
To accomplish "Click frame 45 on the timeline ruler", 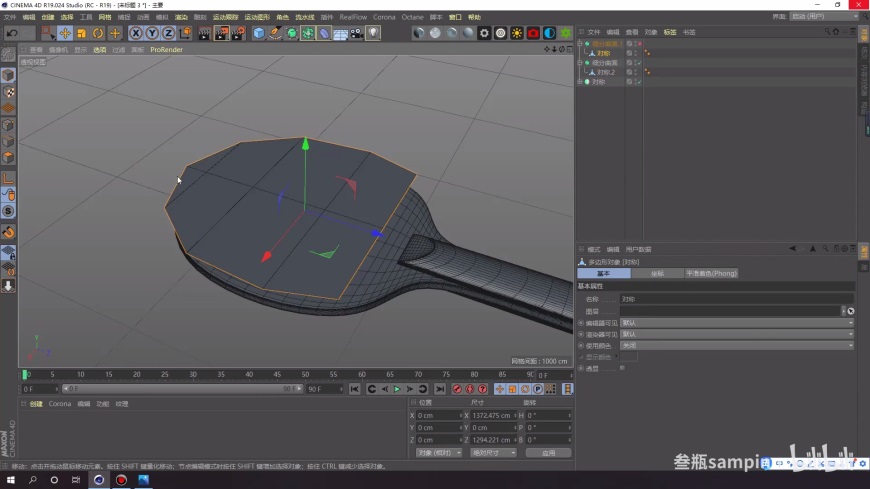I will point(277,375).
